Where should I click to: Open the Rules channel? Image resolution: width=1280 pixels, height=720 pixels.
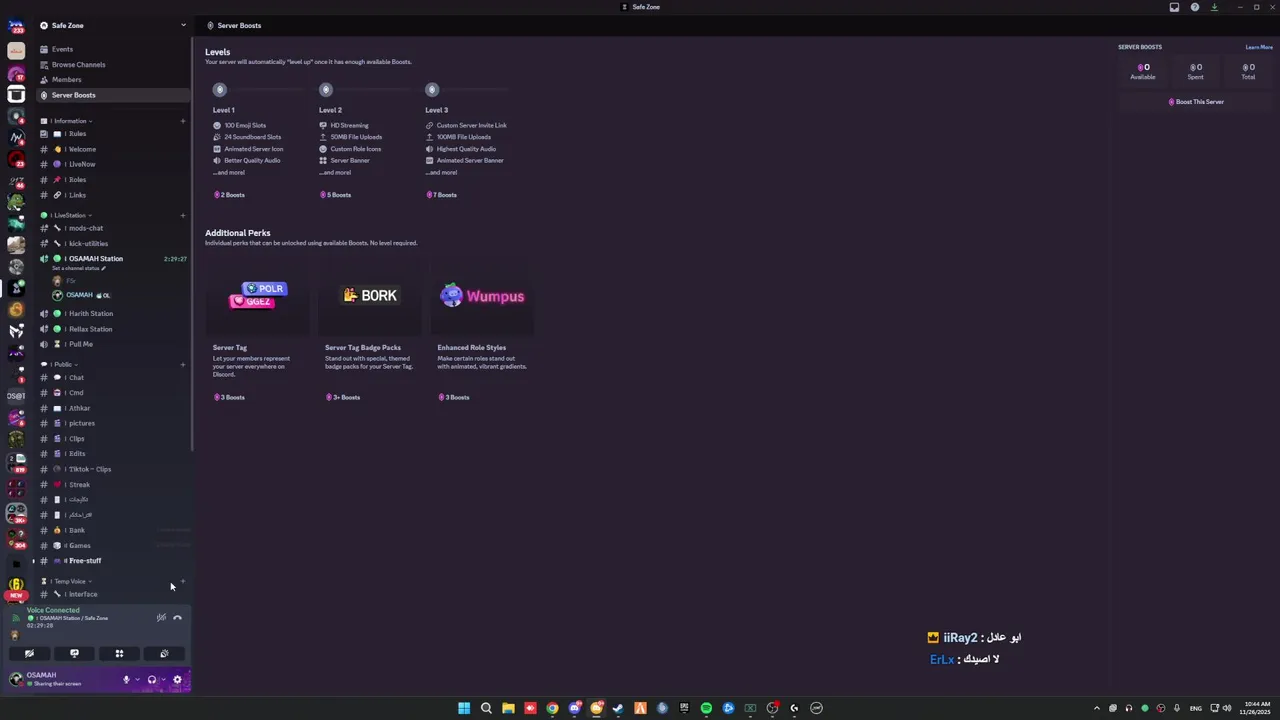[113, 134]
